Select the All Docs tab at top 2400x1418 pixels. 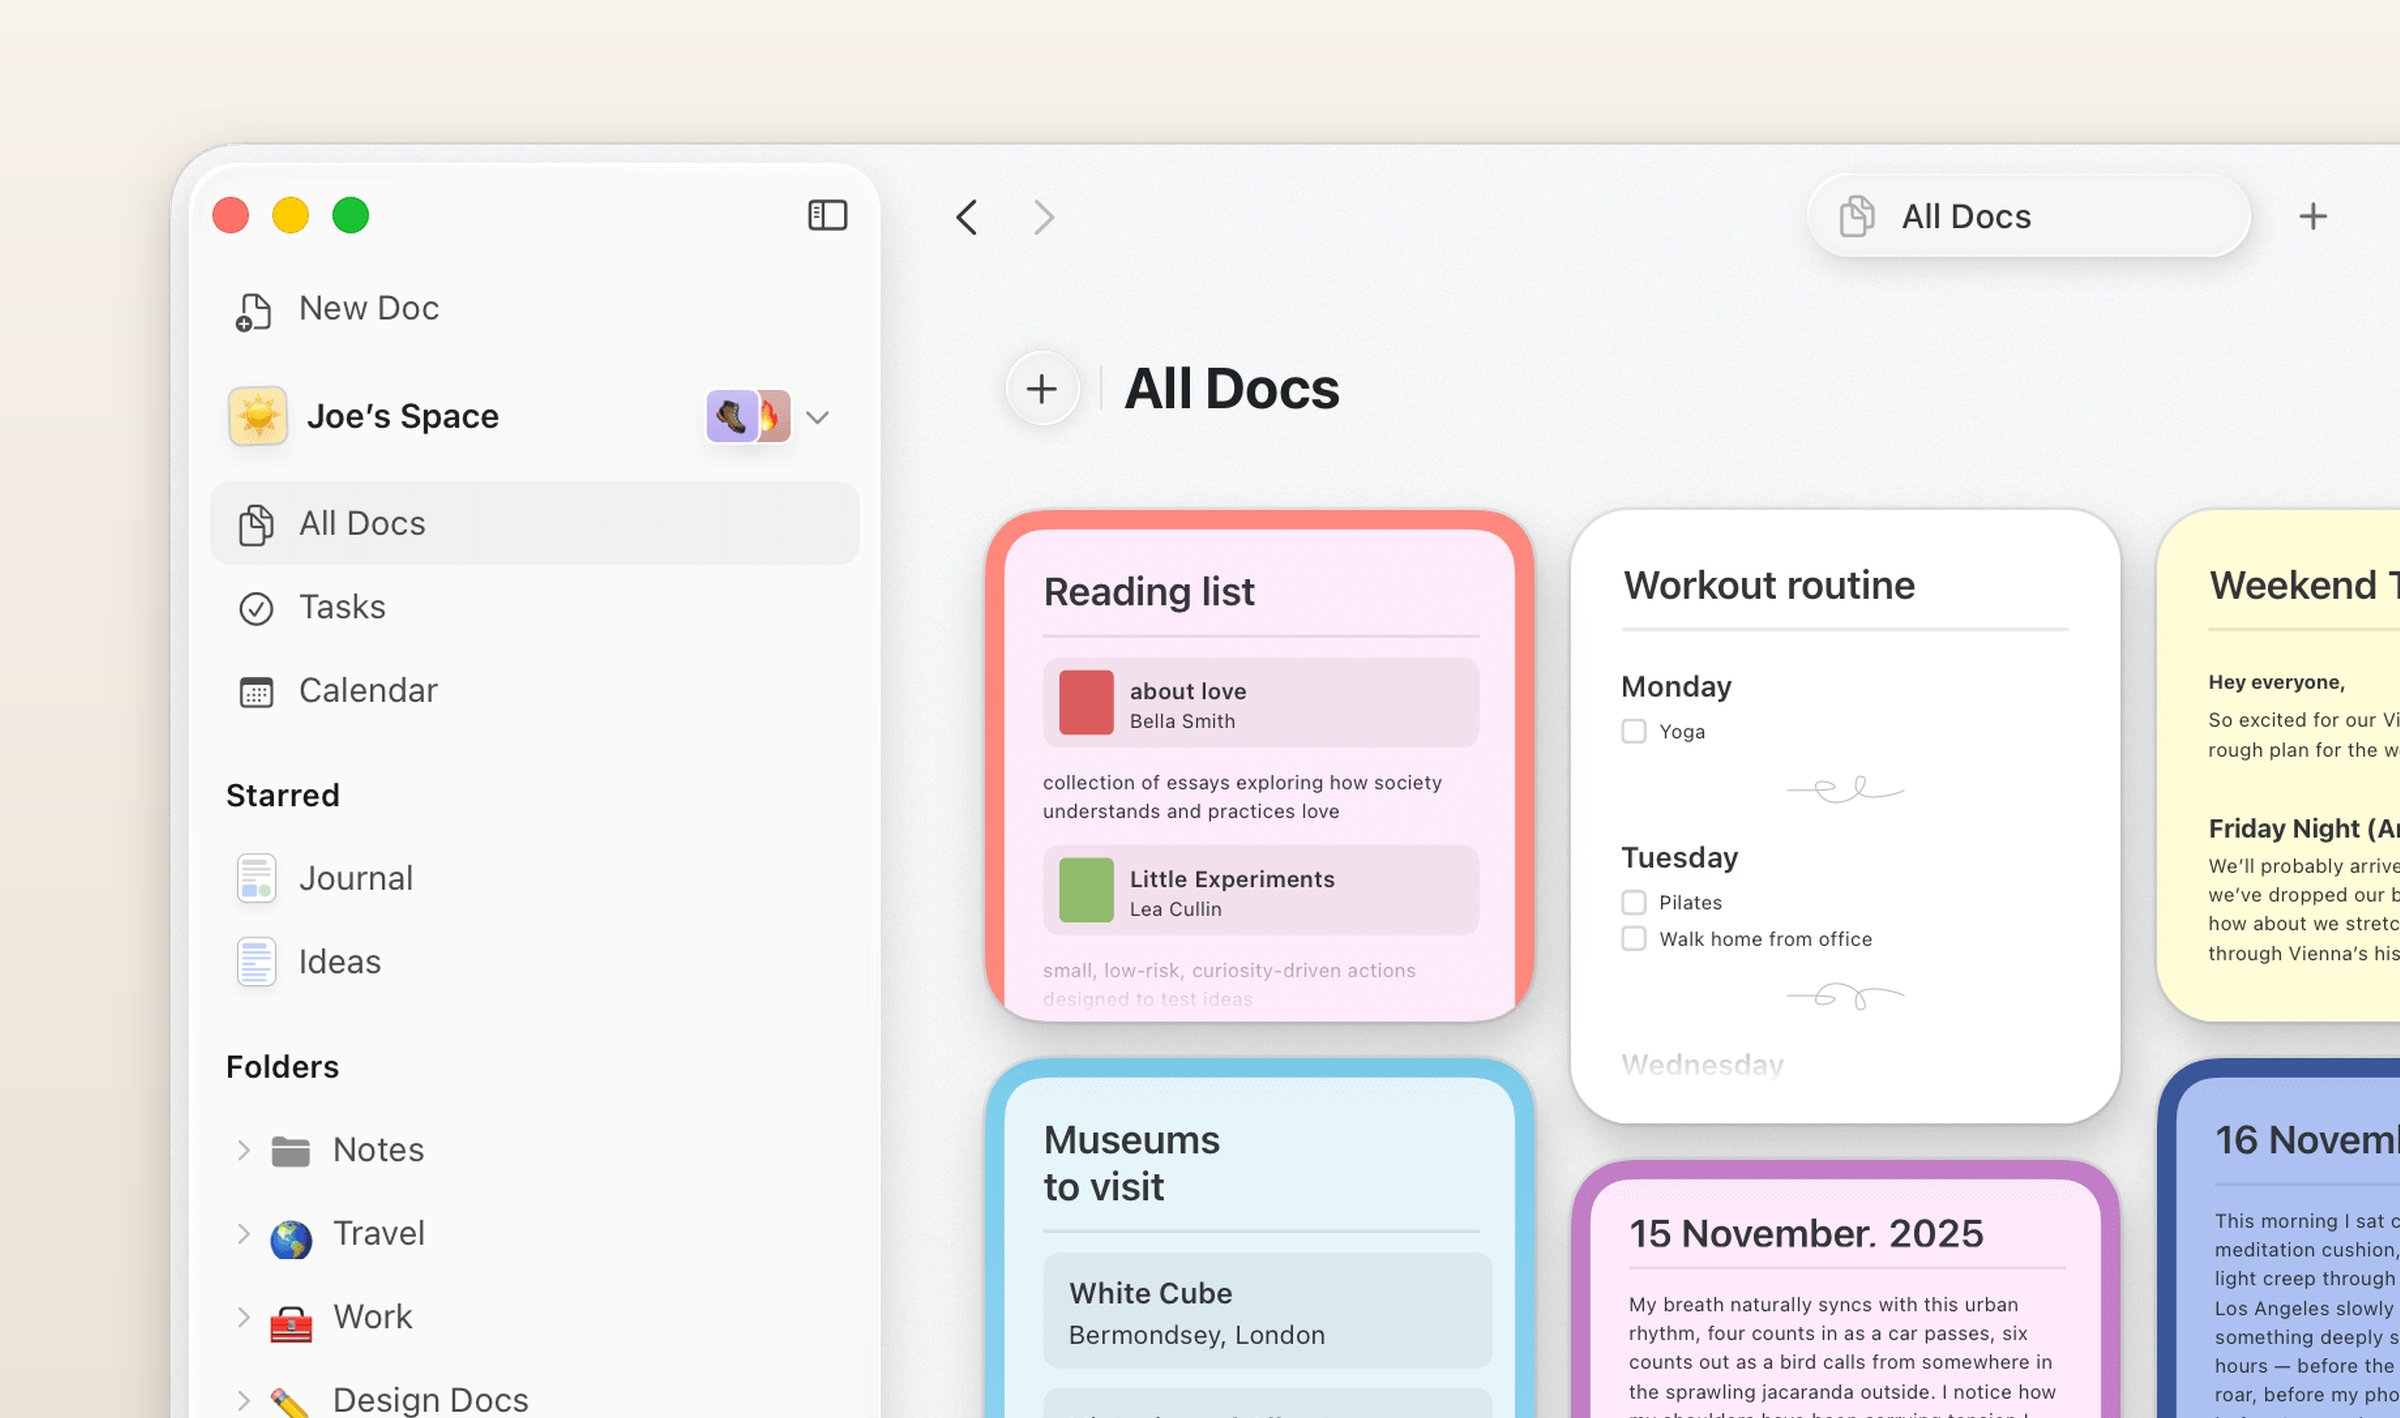pyautogui.click(x=2029, y=216)
